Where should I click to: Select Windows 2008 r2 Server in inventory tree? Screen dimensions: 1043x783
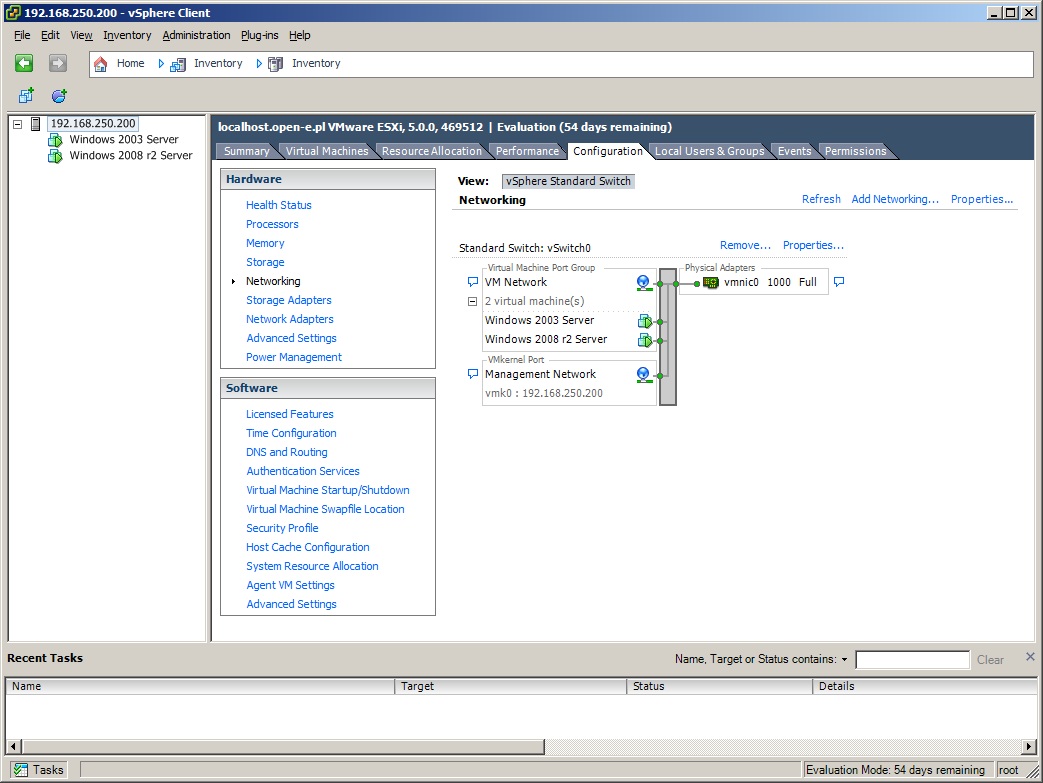(131, 156)
